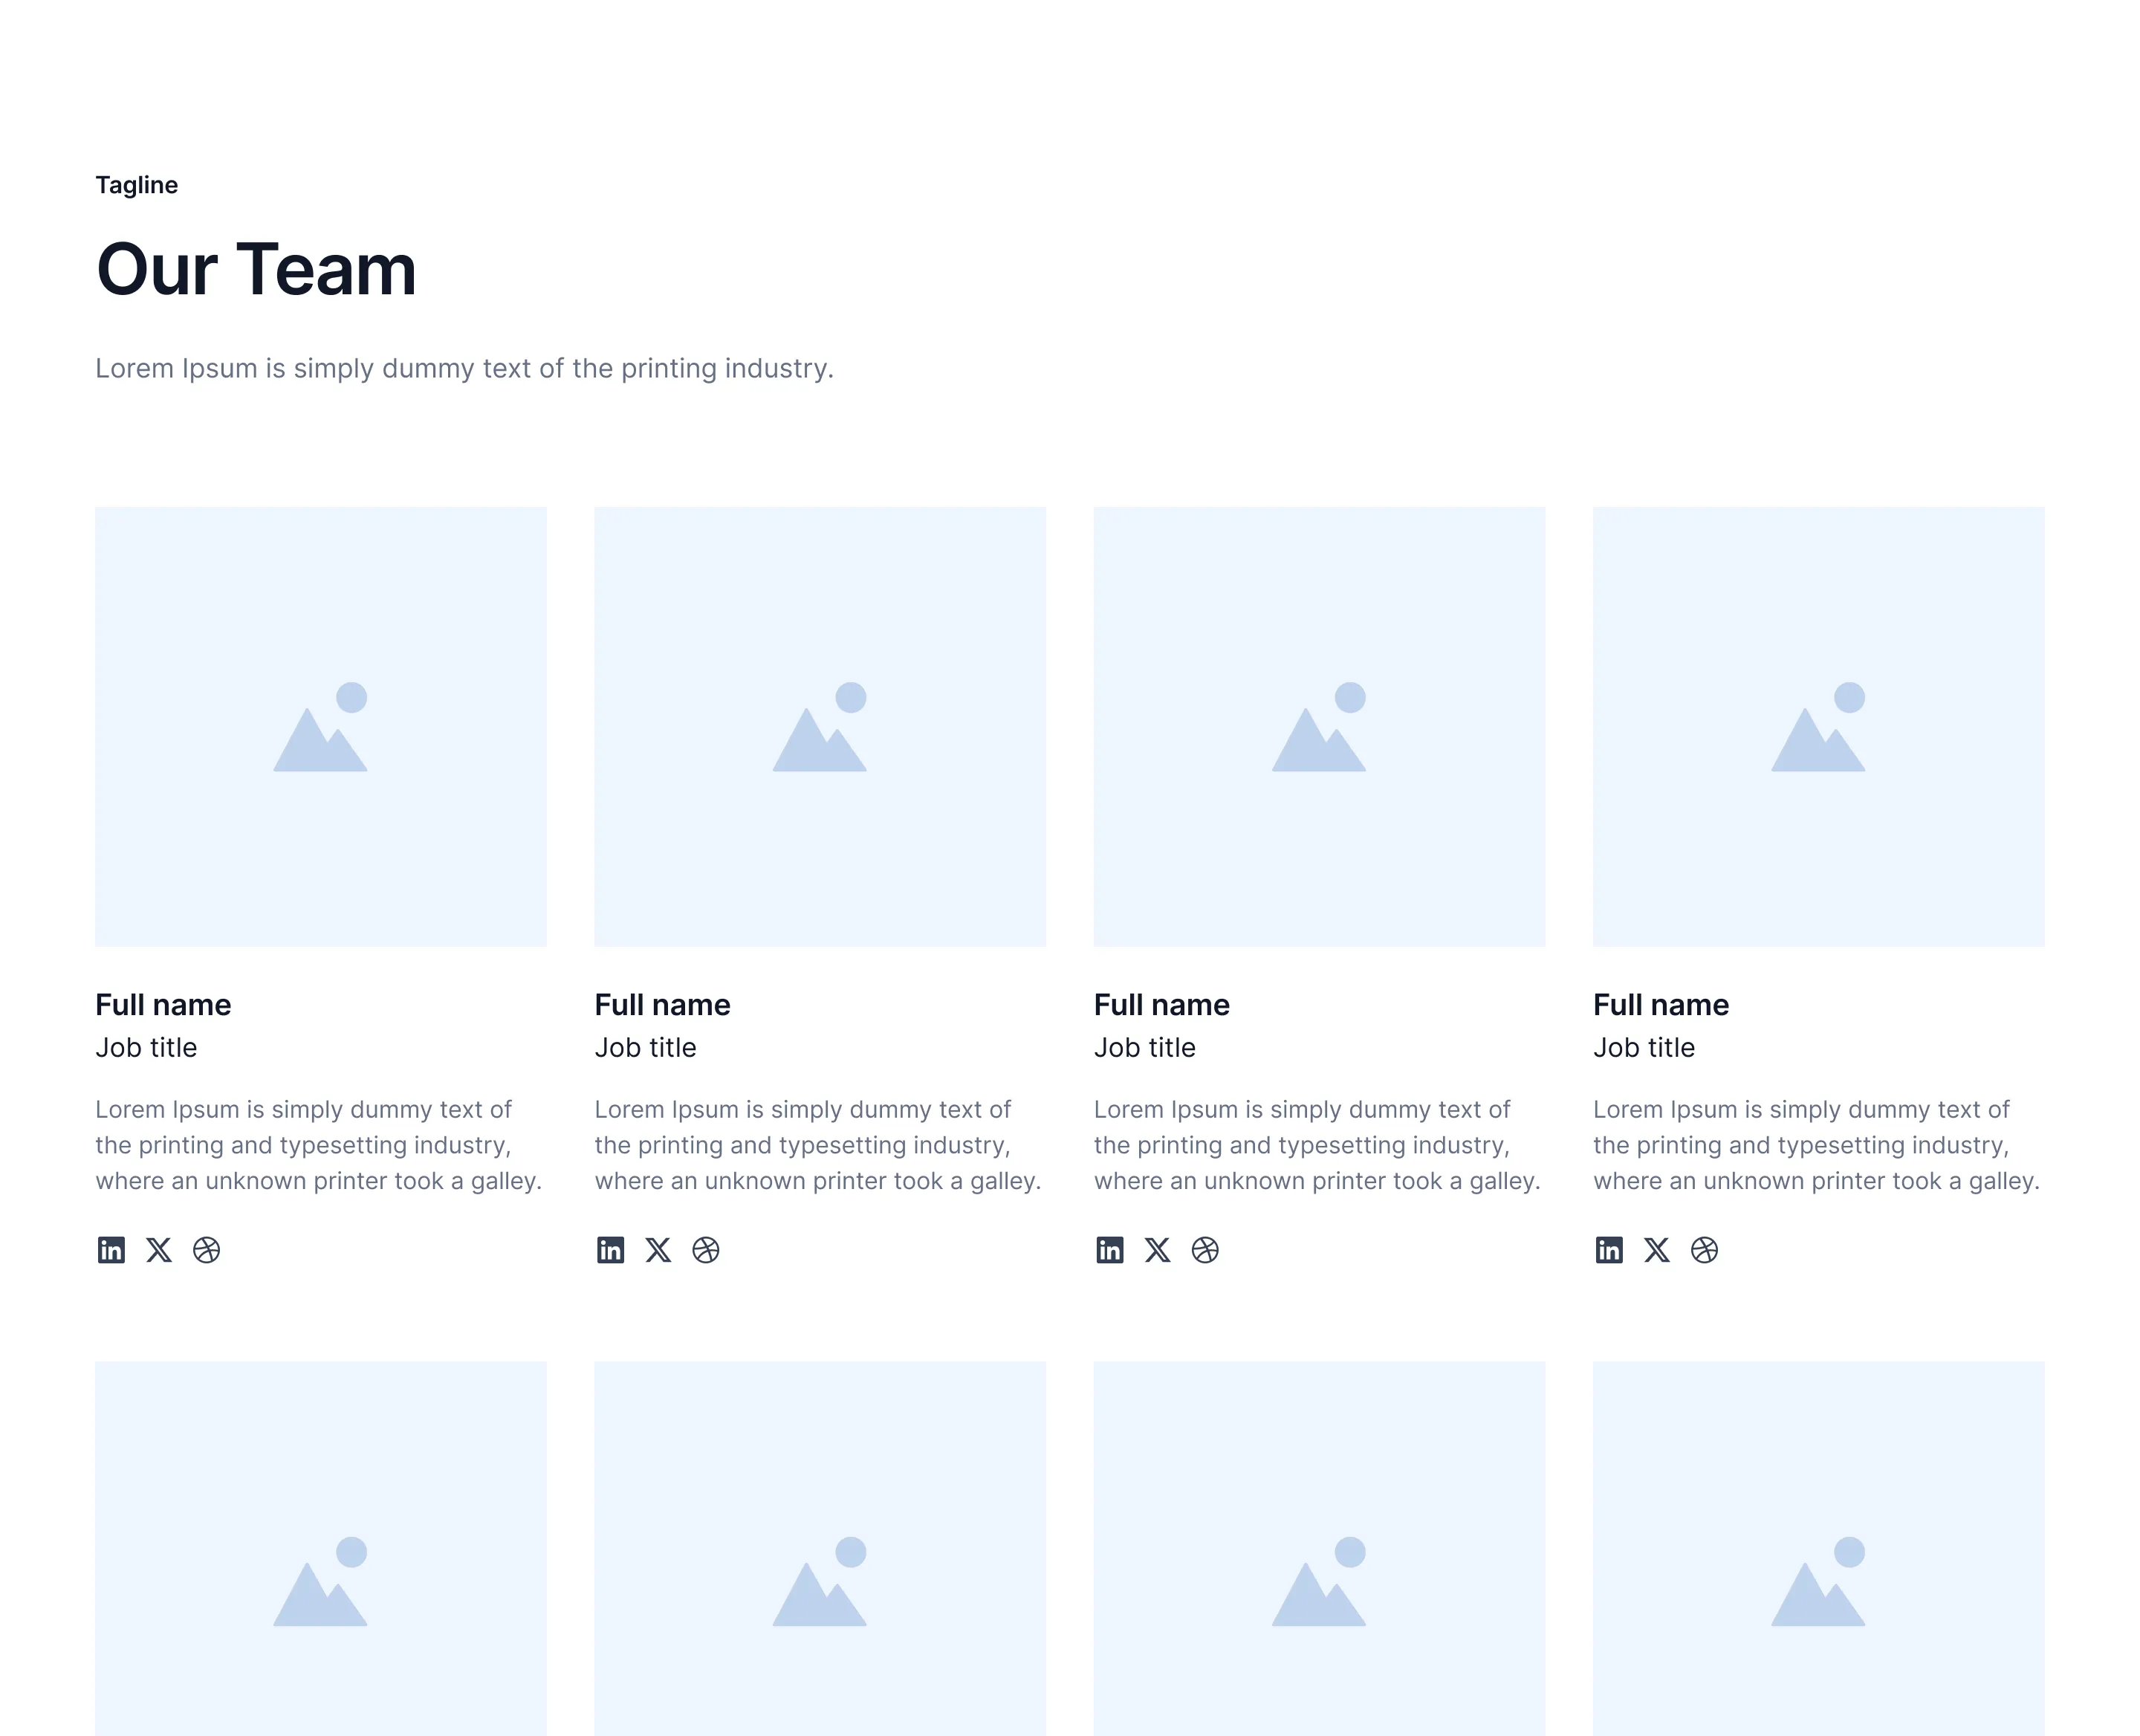Select second photo placeholder in the bottom row
Viewport: 2140px width, 1736px height.
tap(820, 1548)
